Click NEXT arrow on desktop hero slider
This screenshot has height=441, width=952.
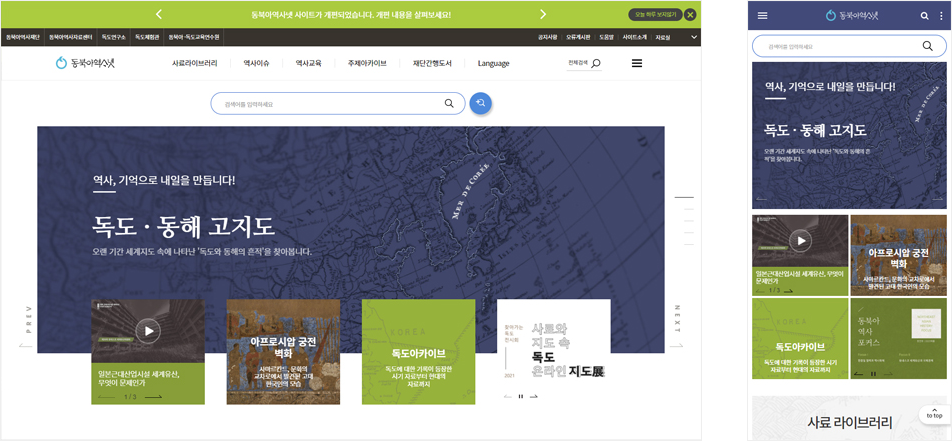[677, 346]
